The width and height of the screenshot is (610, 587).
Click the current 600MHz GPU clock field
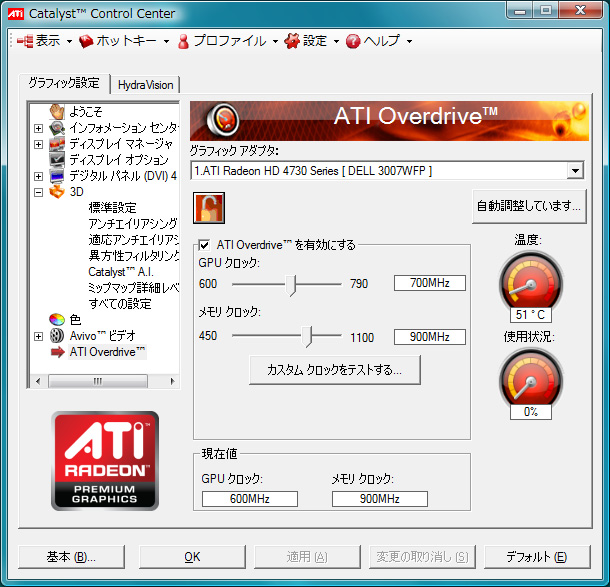[x=250, y=499]
